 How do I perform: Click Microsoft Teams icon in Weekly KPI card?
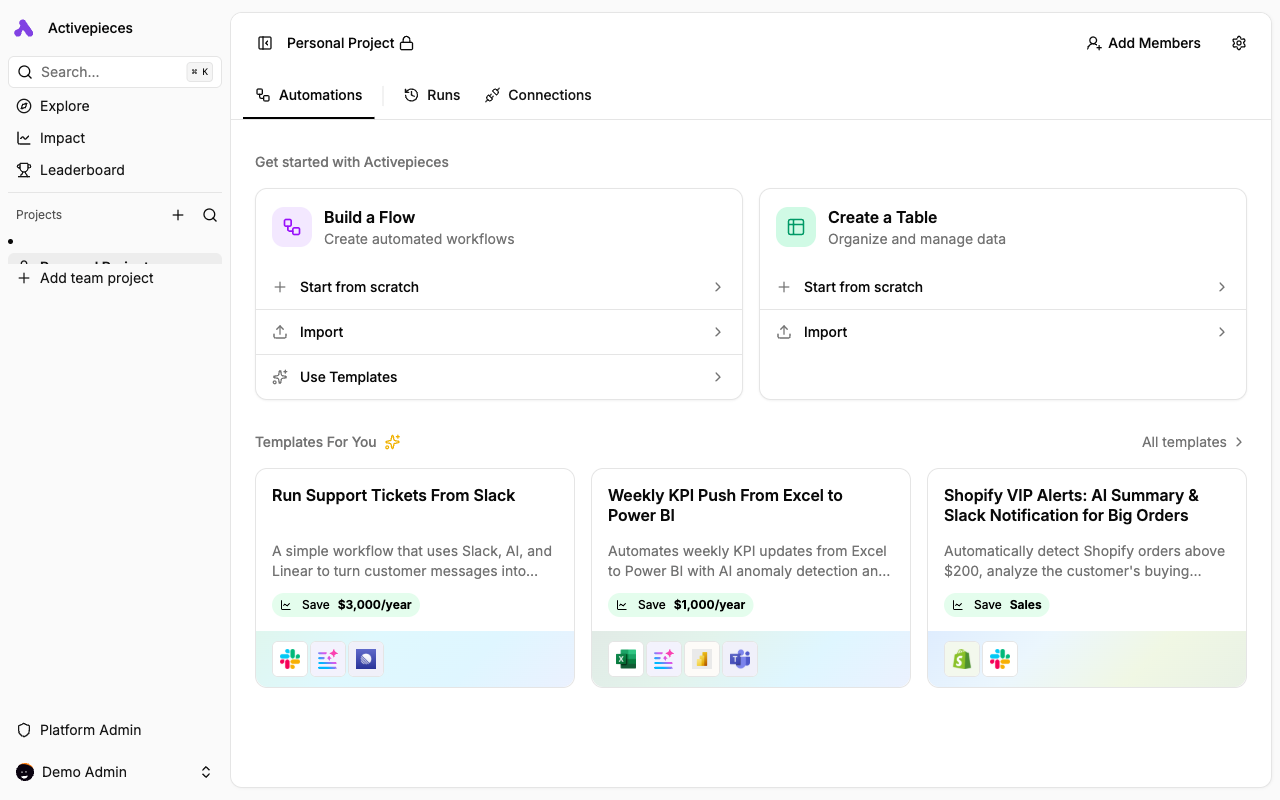[740, 659]
